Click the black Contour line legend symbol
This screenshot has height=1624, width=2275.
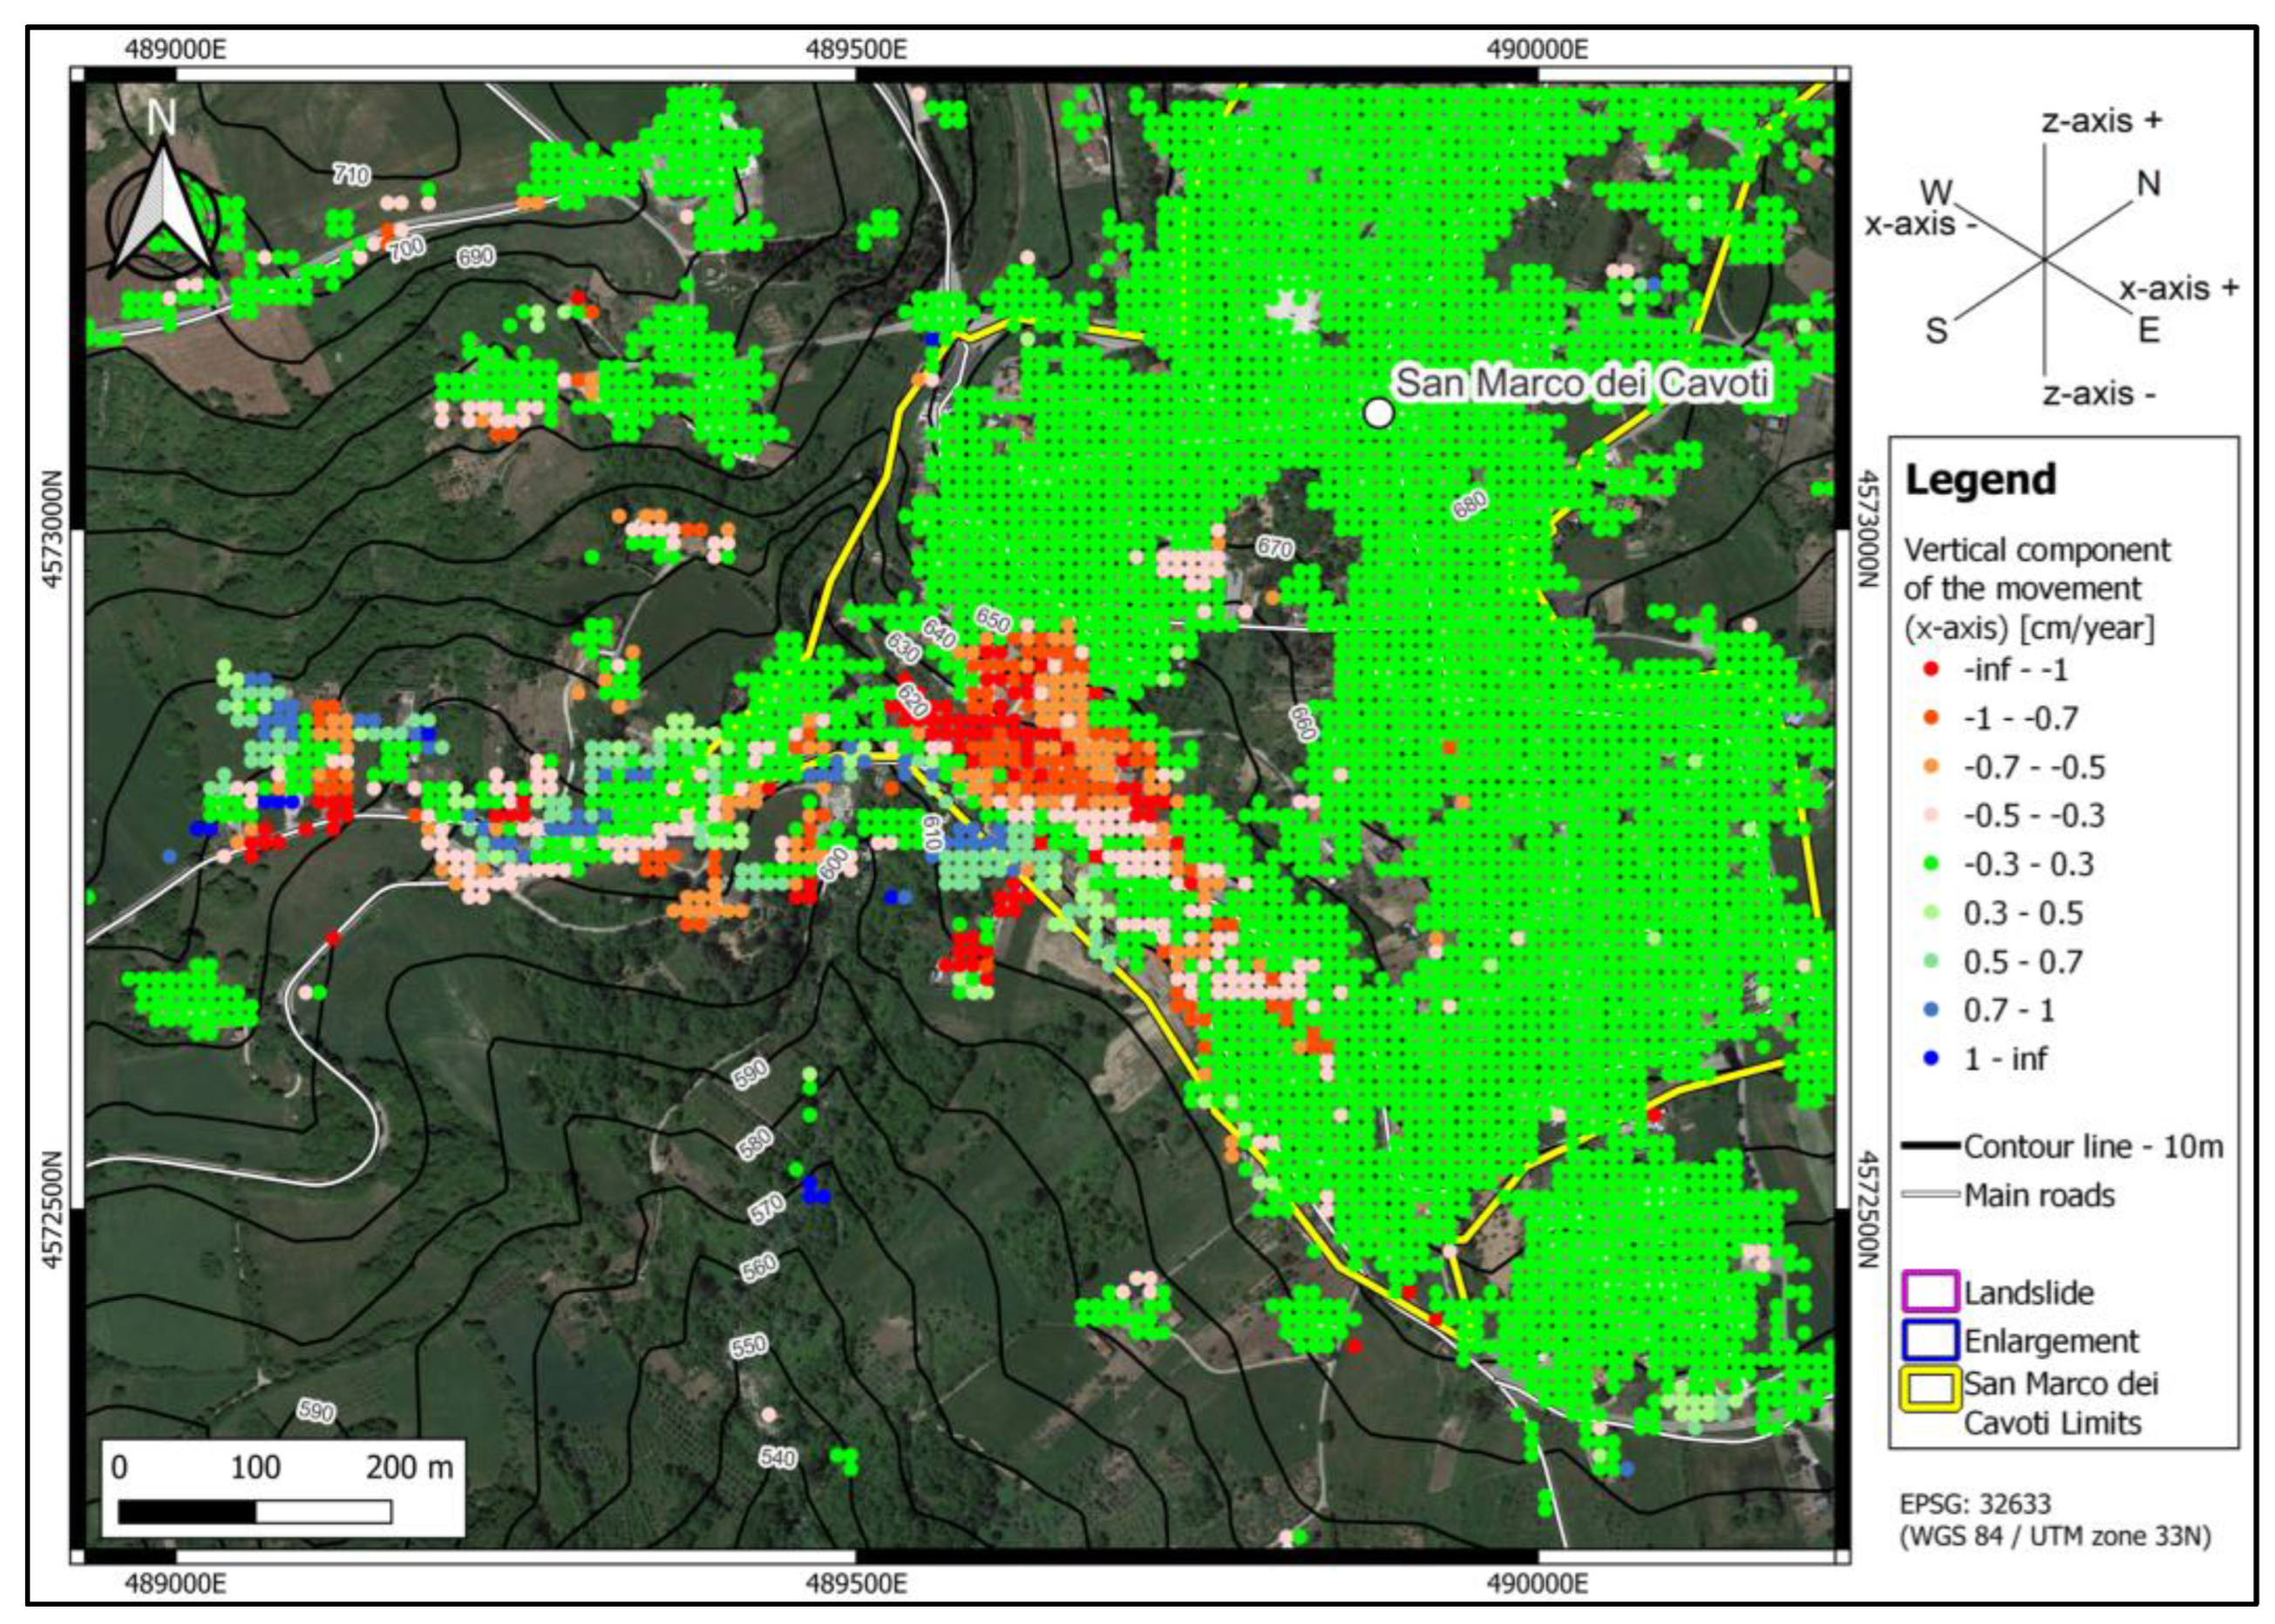tap(1929, 1146)
